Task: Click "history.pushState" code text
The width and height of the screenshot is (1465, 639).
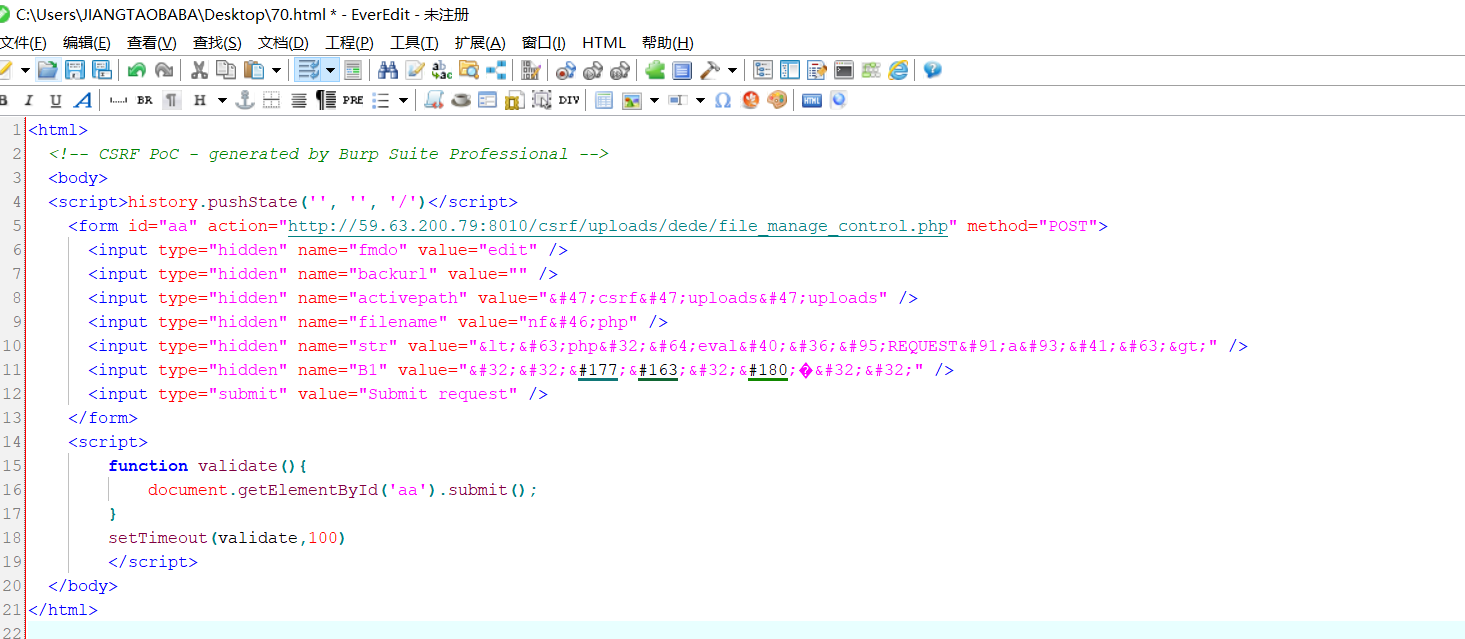Action: click(212, 202)
